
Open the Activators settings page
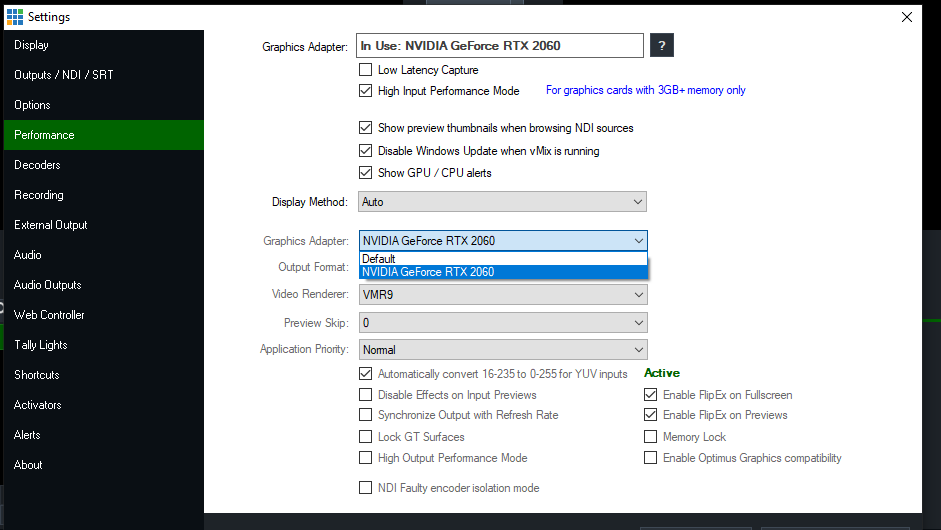coord(104,405)
